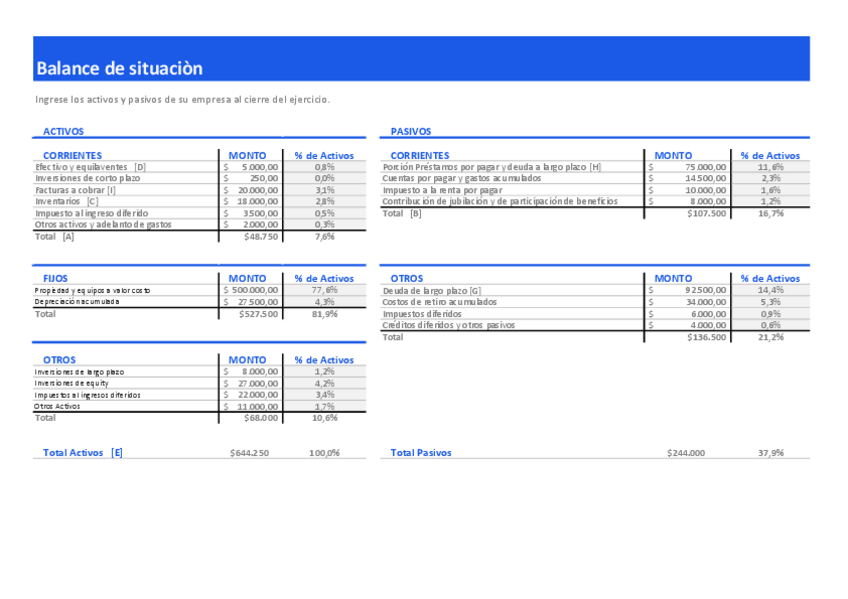Screen dimensions: 848x599
Task: Click the FIJOS section header
Action: (x=55, y=278)
